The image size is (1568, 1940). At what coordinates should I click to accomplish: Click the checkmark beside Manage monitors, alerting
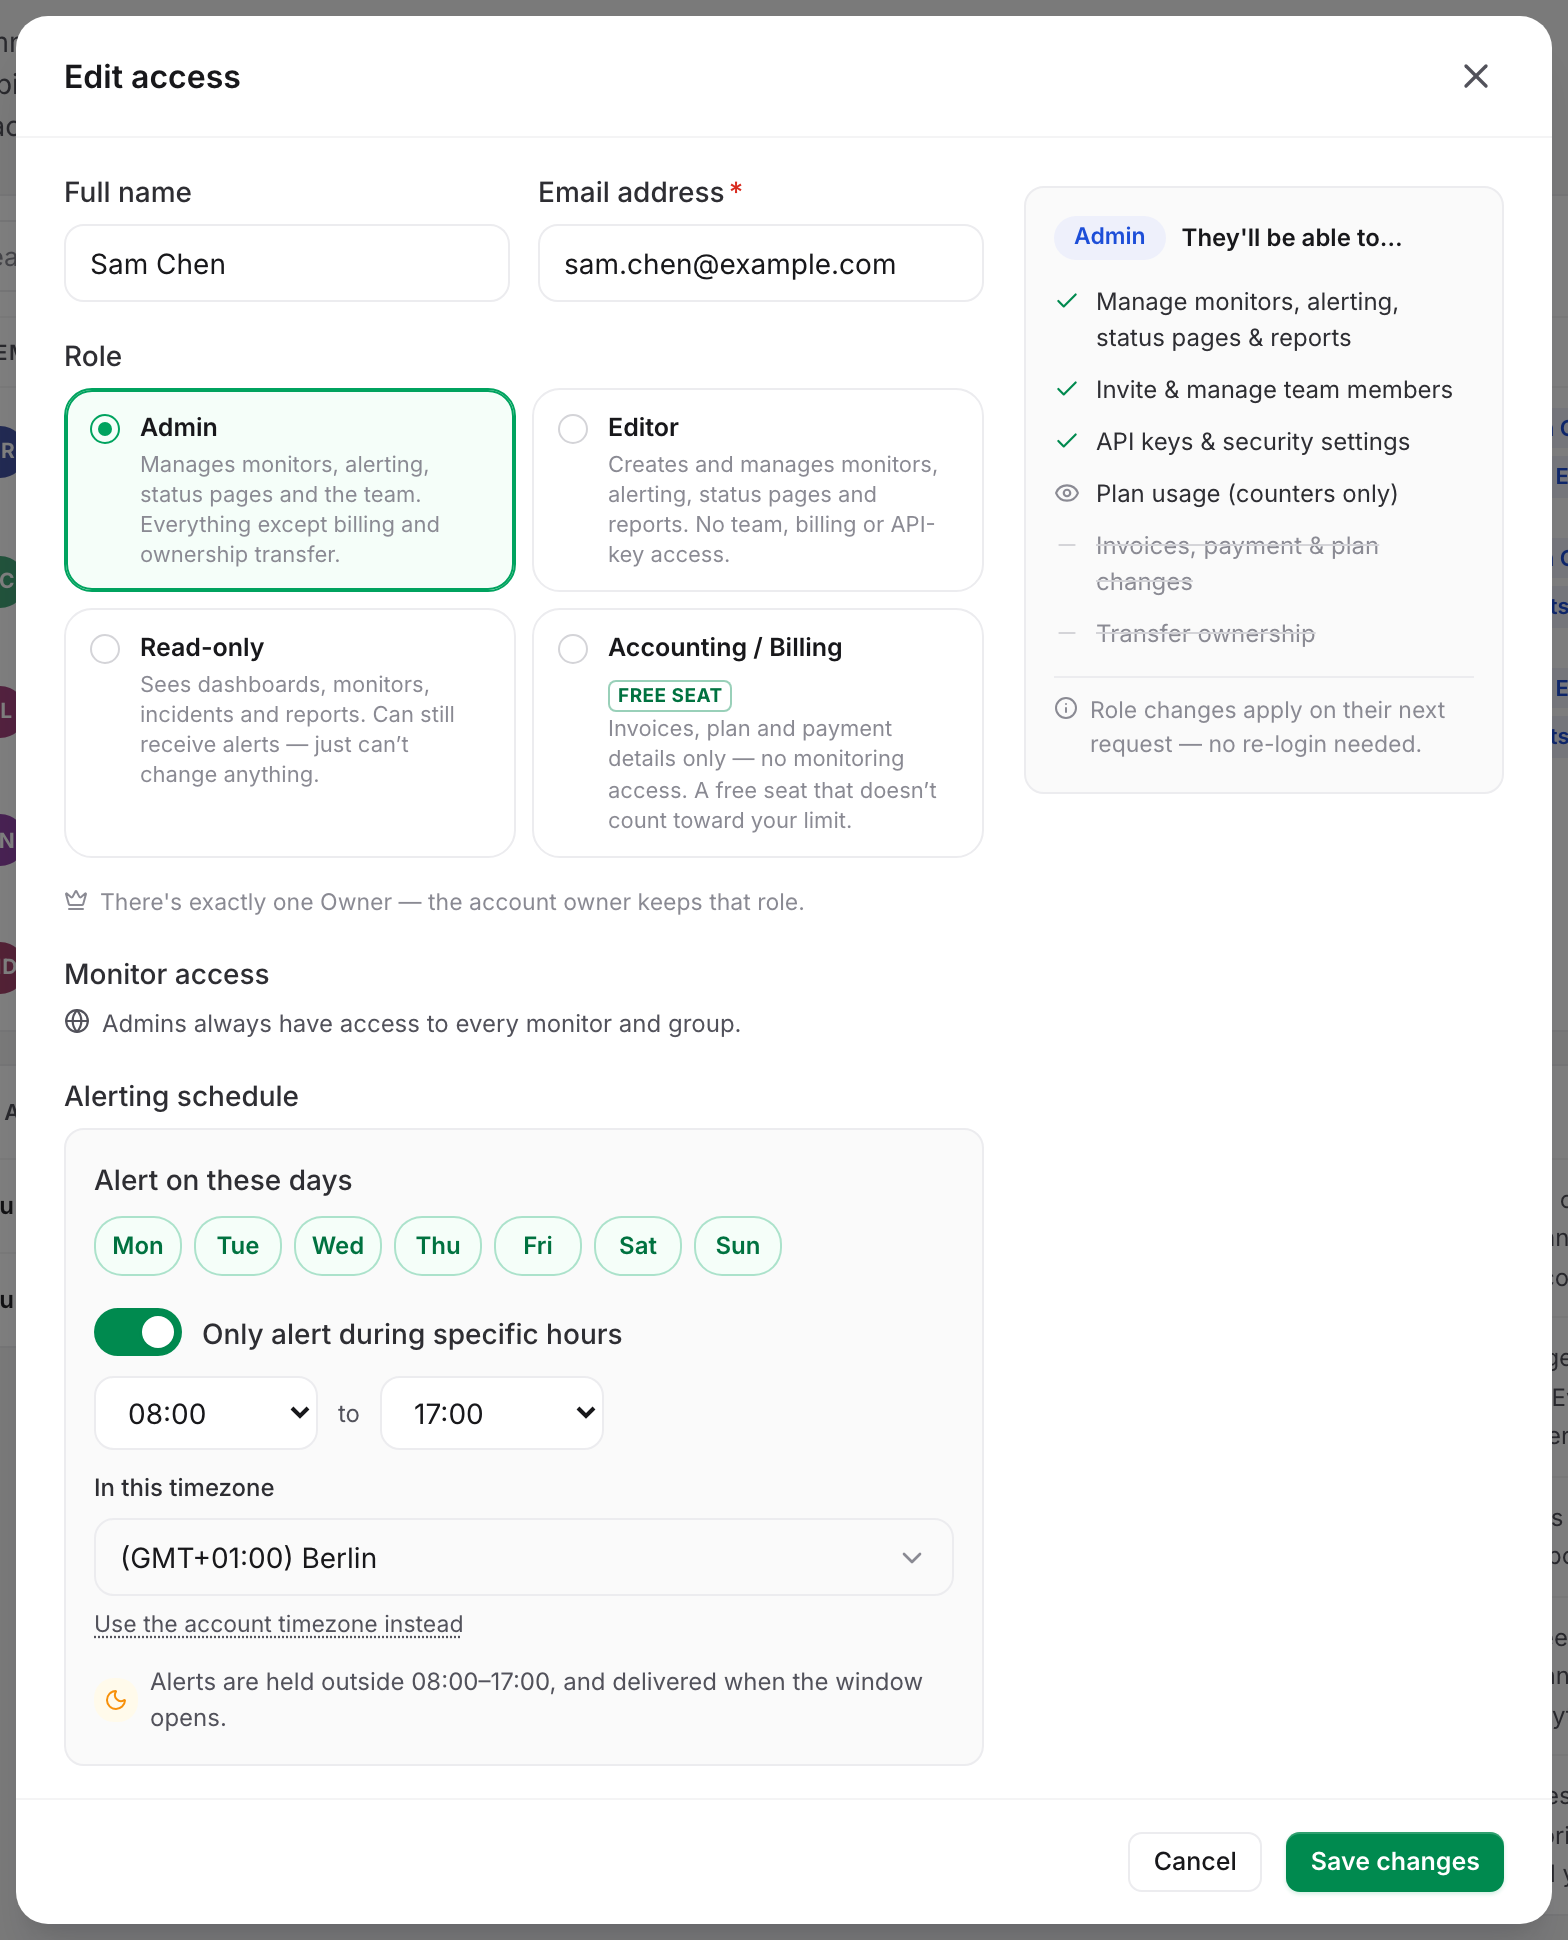pyautogui.click(x=1067, y=301)
